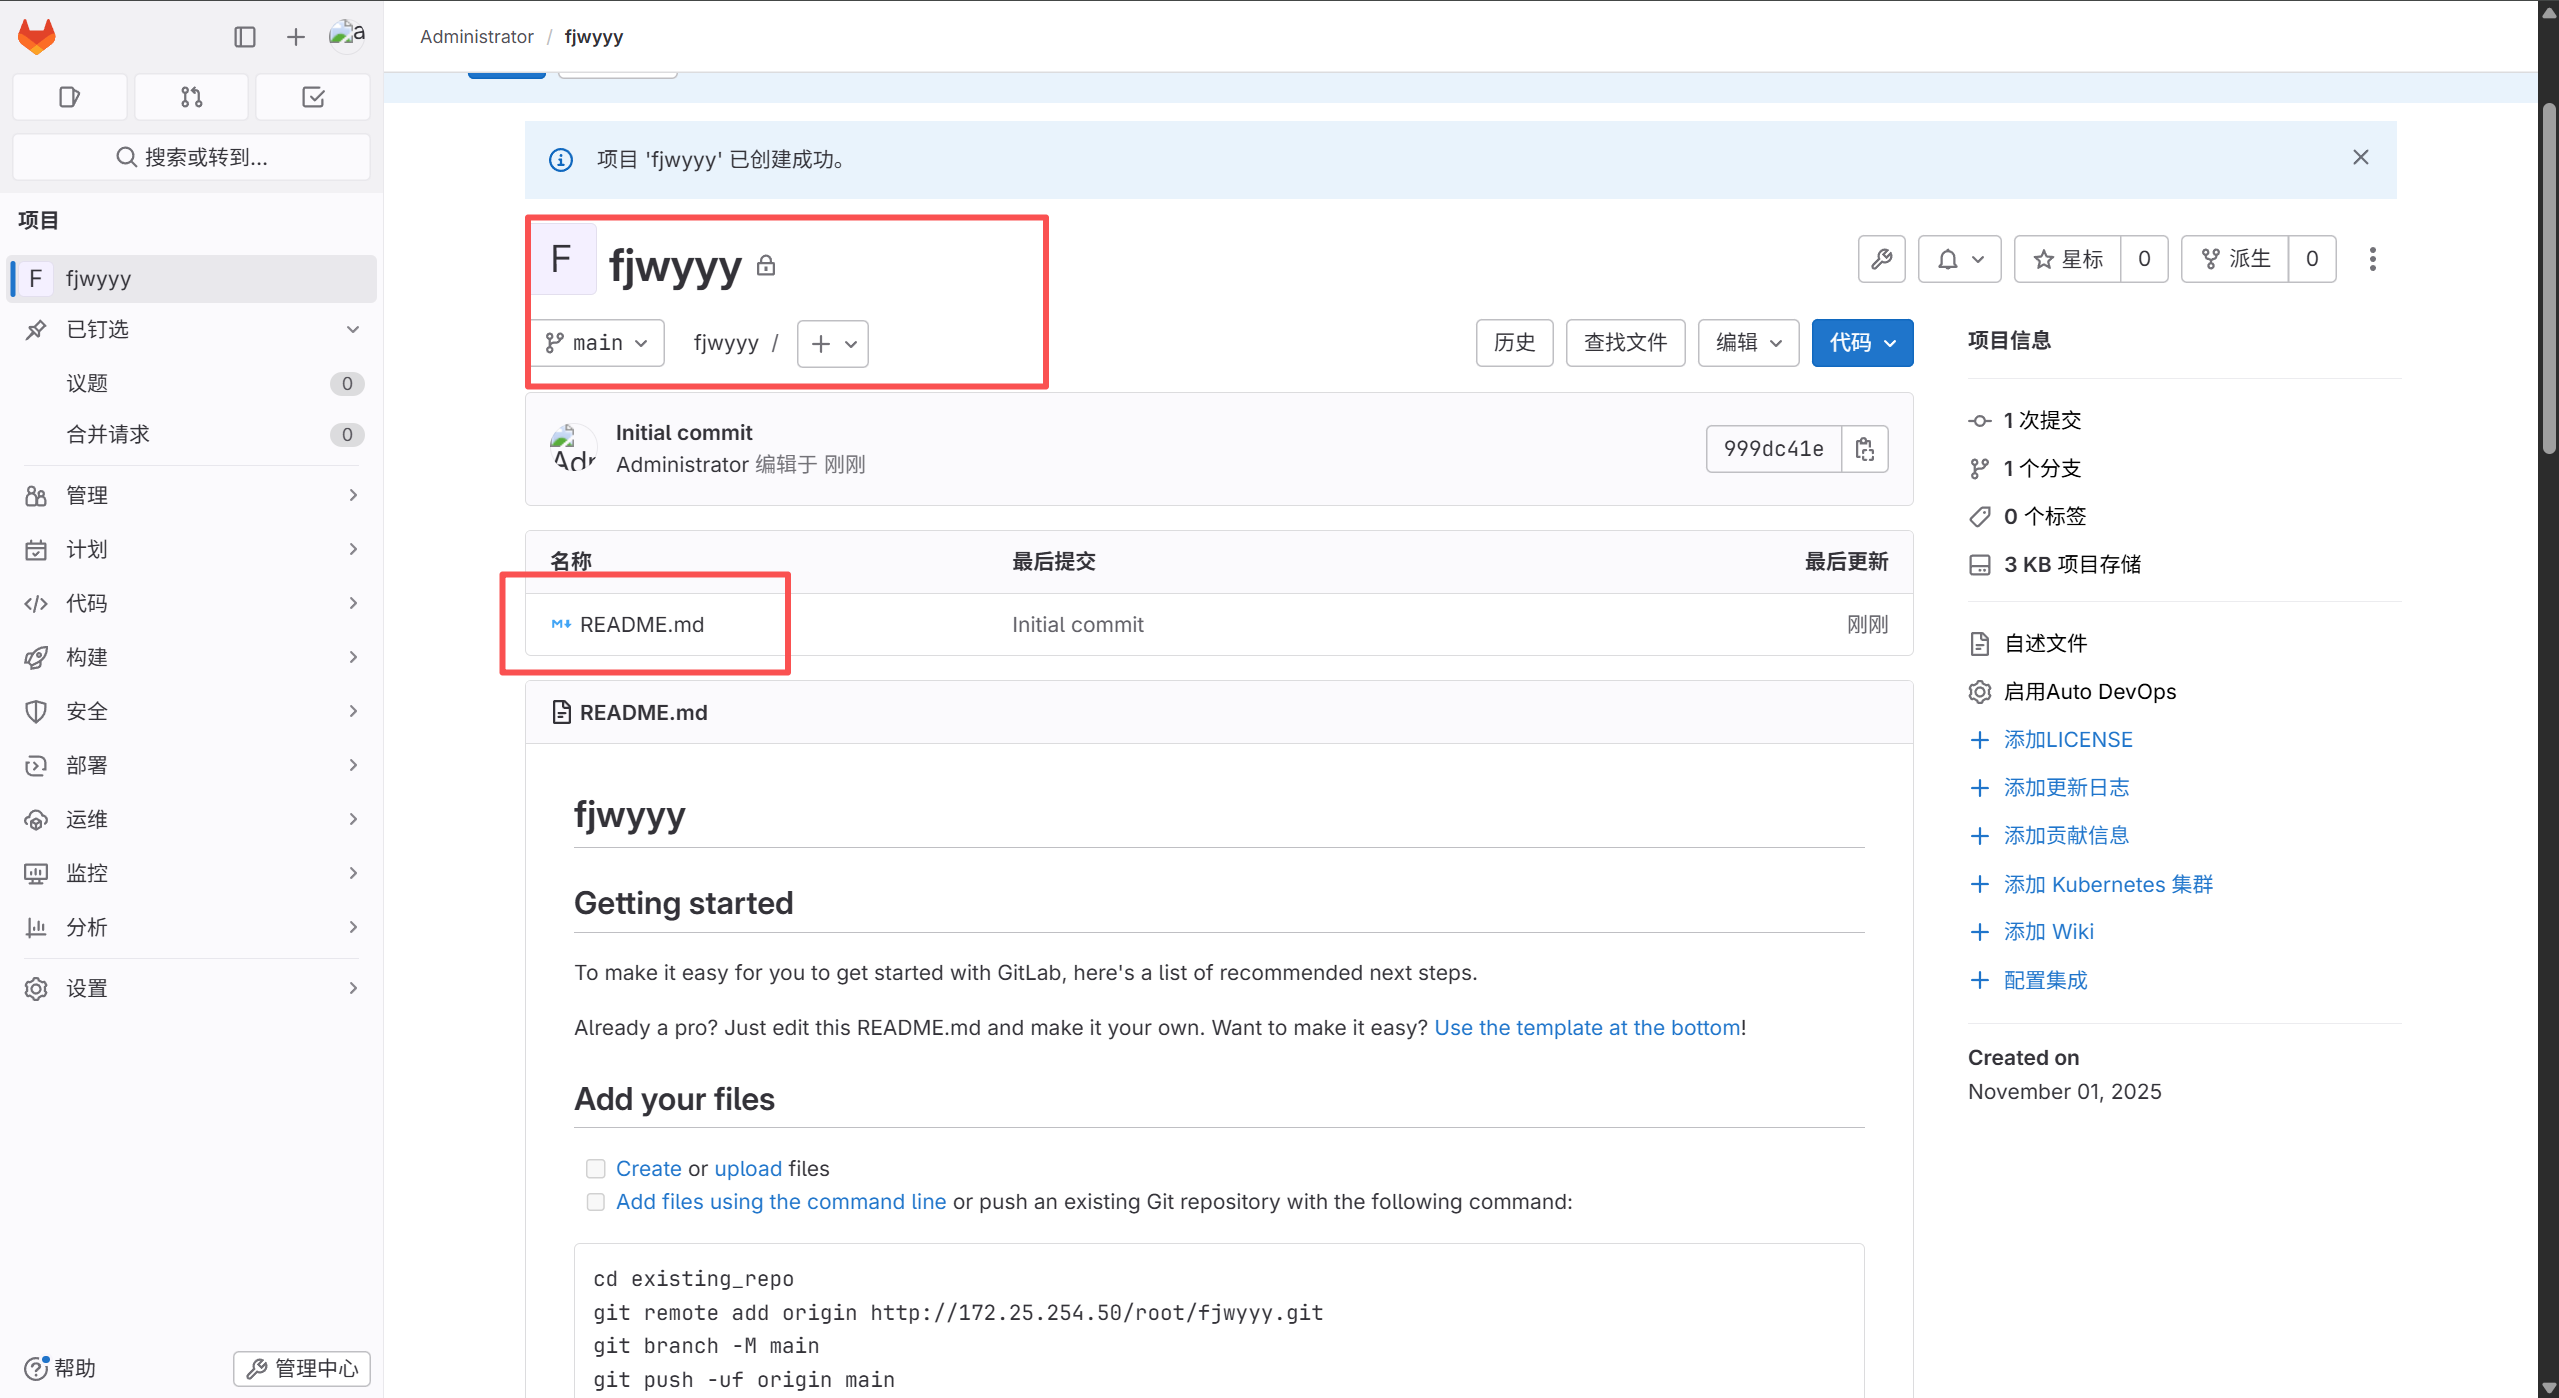Screen dimensions: 2559x1398
Task: Click the 搜索或转到 search field
Action: (x=191, y=157)
